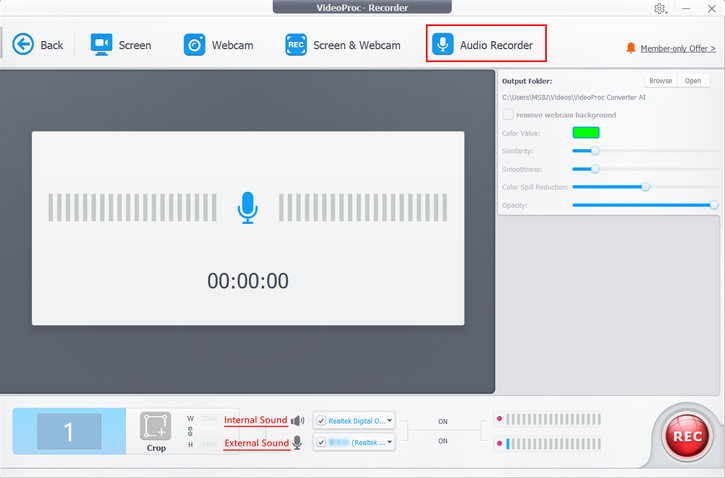The width and height of the screenshot is (725, 478).
Task: Click the width-height link lock icon
Action: [x=190, y=431]
